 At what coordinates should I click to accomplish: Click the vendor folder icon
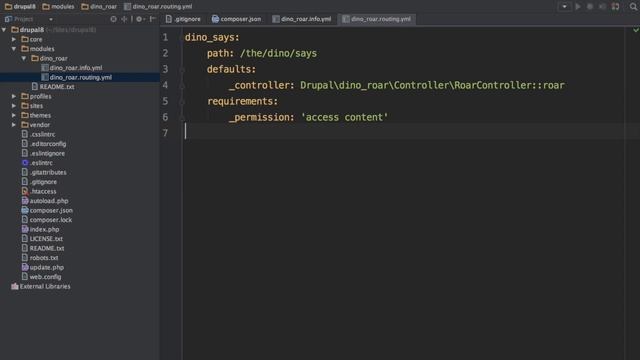point(25,124)
